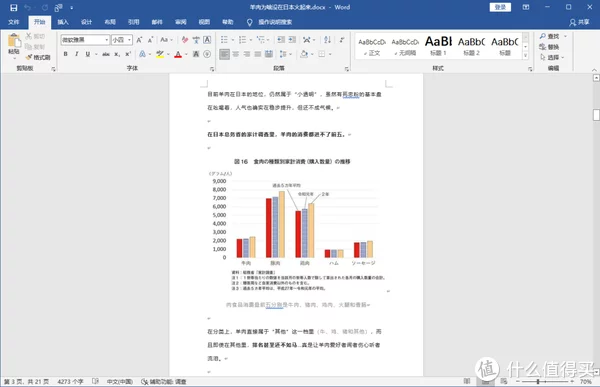Image resolution: width=600 pixels, height=387 pixels.
Task: Apply bullet list formatting icon
Action: (224, 40)
